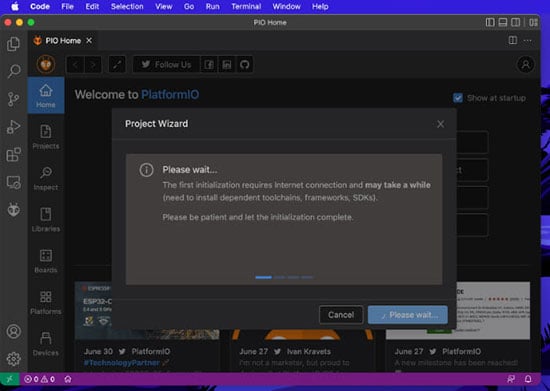The width and height of the screenshot is (550, 391).
Task: Select the PIO Home tab
Action: [x=63, y=41]
